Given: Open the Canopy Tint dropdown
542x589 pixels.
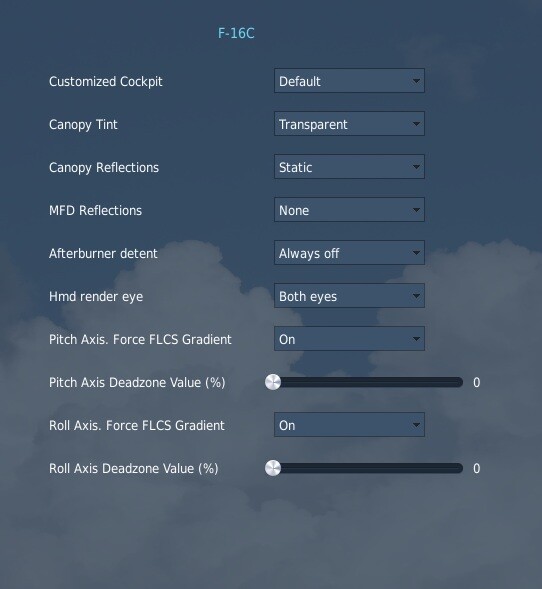Looking at the screenshot, I should tap(349, 124).
